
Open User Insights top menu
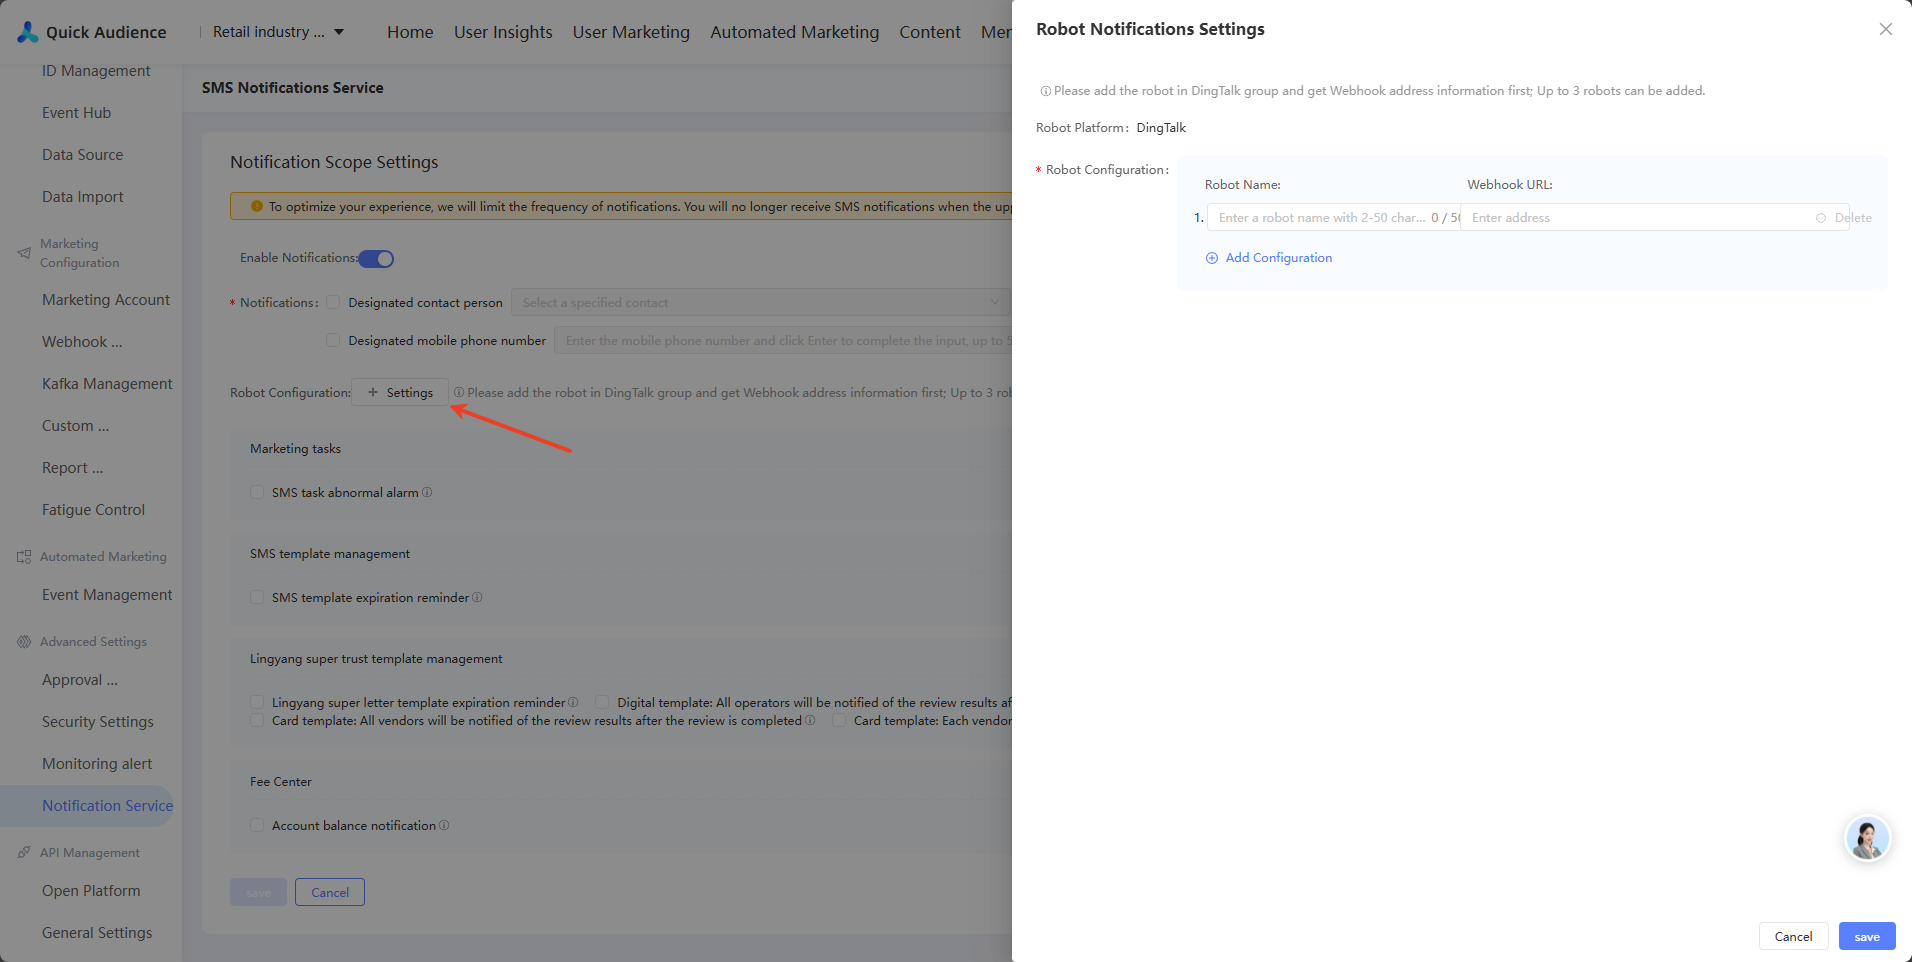point(503,32)
